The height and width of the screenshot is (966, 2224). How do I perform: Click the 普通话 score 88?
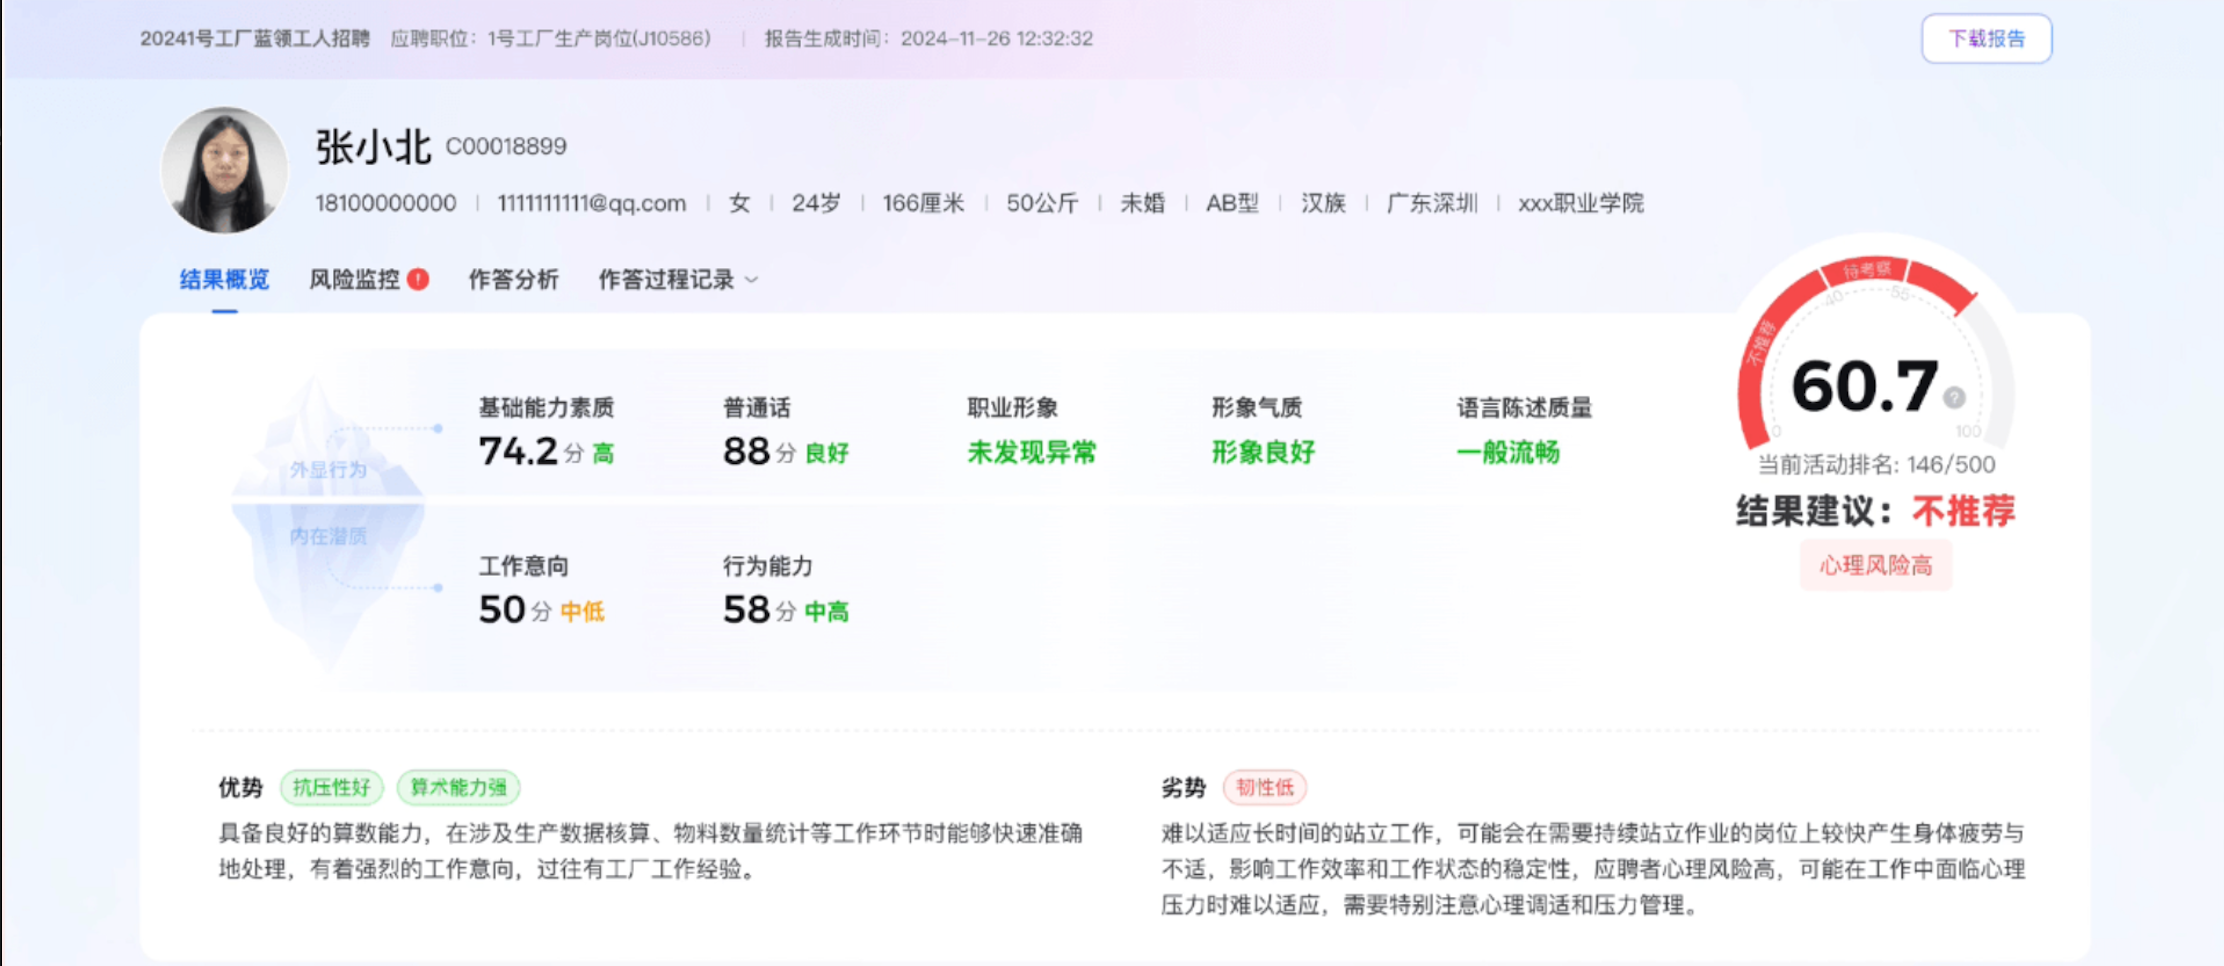tap(746, 451)
